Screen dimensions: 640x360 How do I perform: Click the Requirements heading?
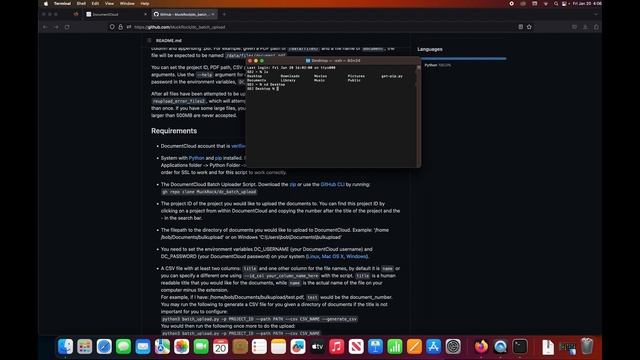pos(174,131)
